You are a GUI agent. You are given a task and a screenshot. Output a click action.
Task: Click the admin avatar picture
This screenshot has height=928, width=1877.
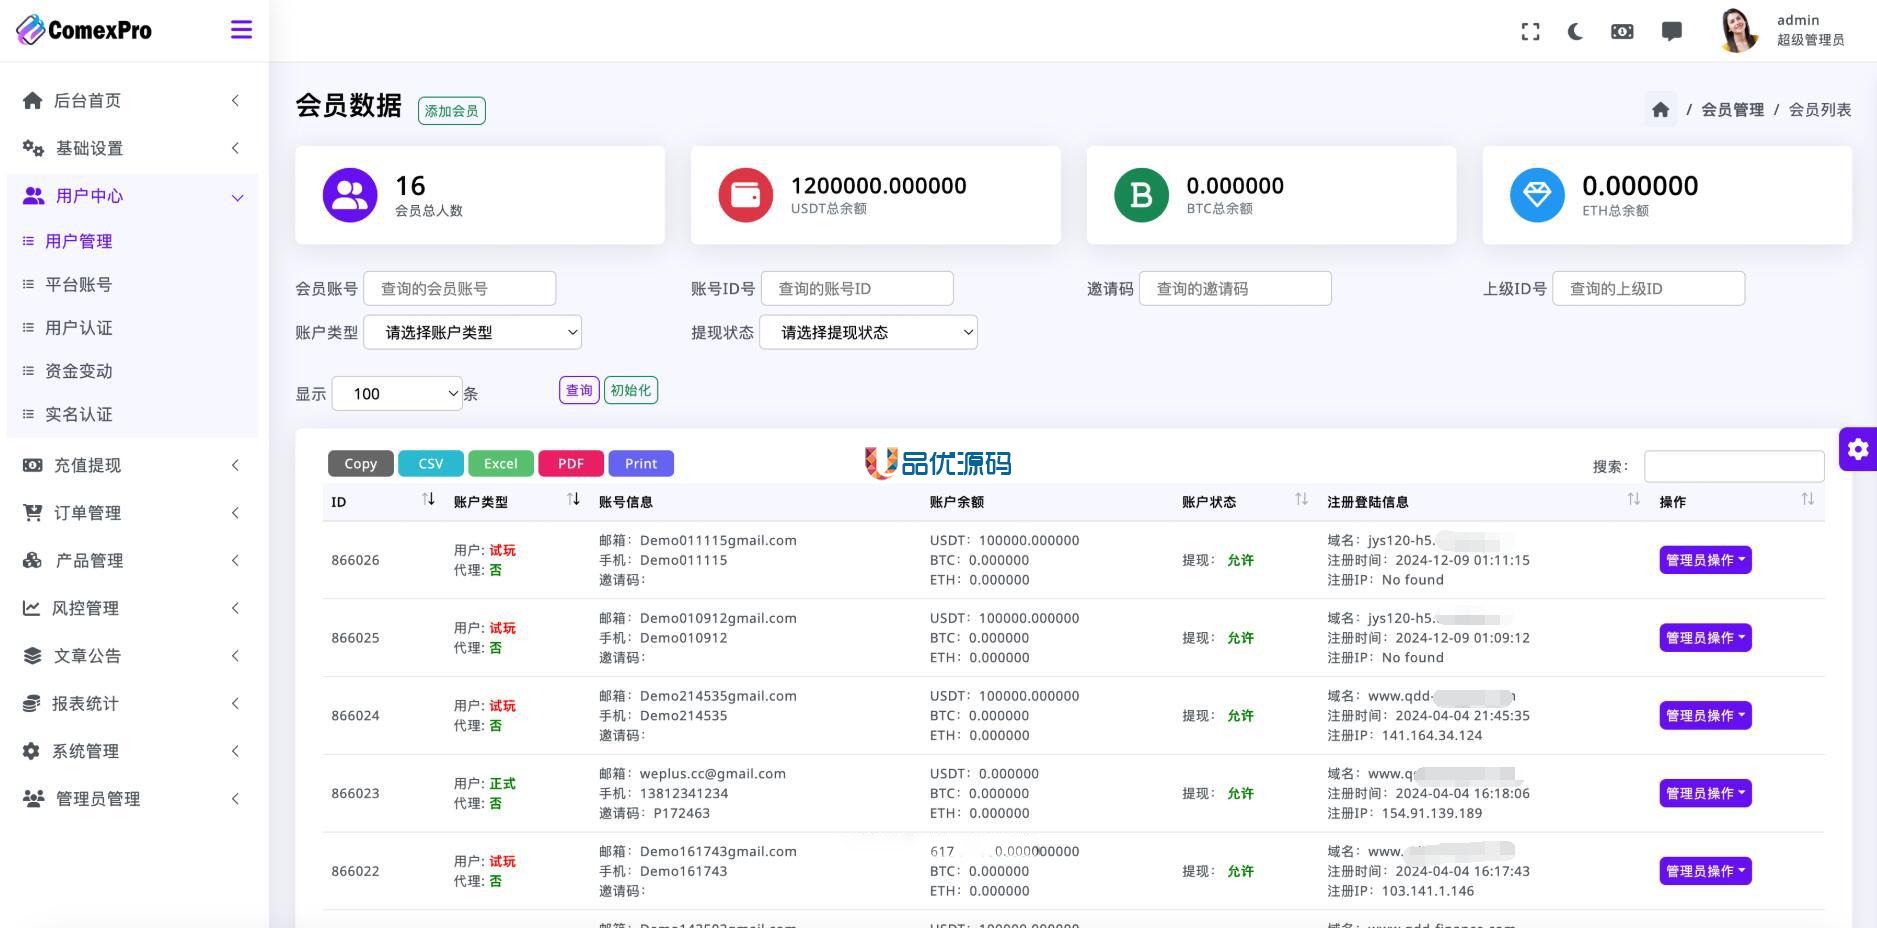[x=1738, y=30]
